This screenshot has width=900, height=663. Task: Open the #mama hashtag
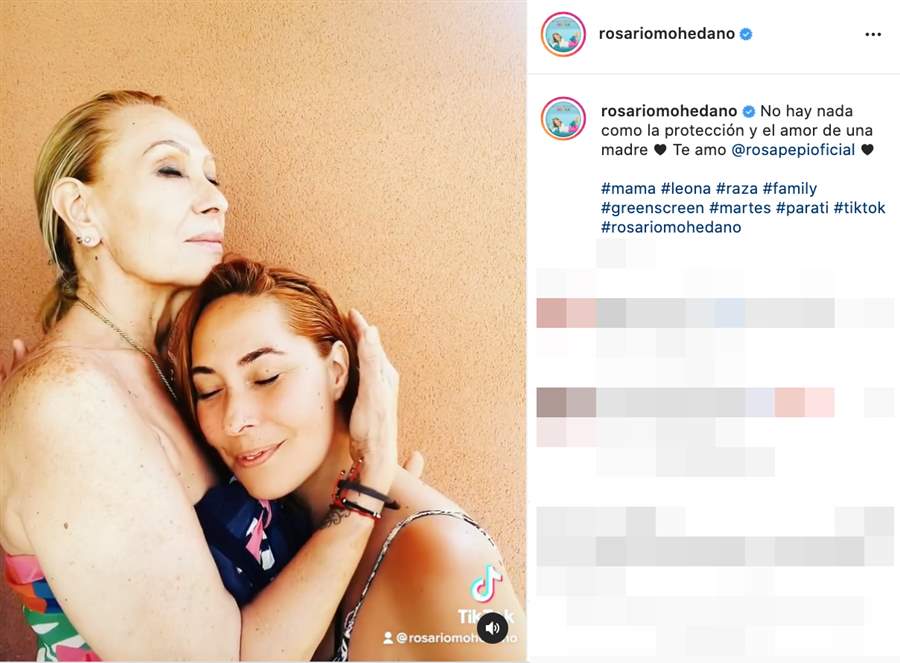pos(628,188)
